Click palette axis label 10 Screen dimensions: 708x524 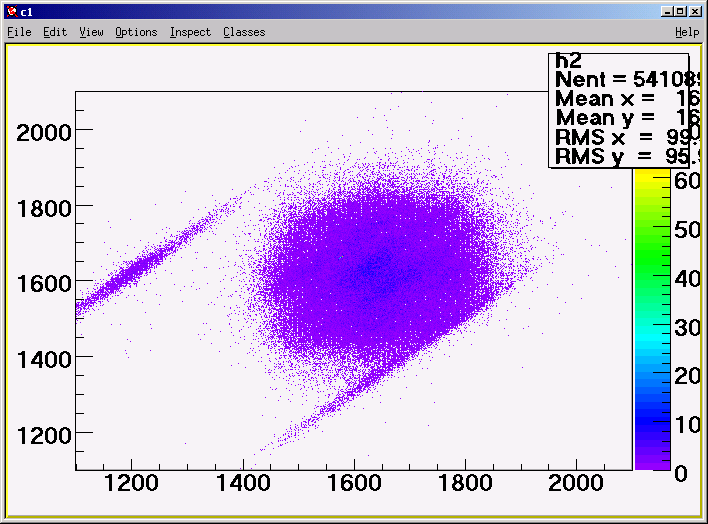click(687, 425)
